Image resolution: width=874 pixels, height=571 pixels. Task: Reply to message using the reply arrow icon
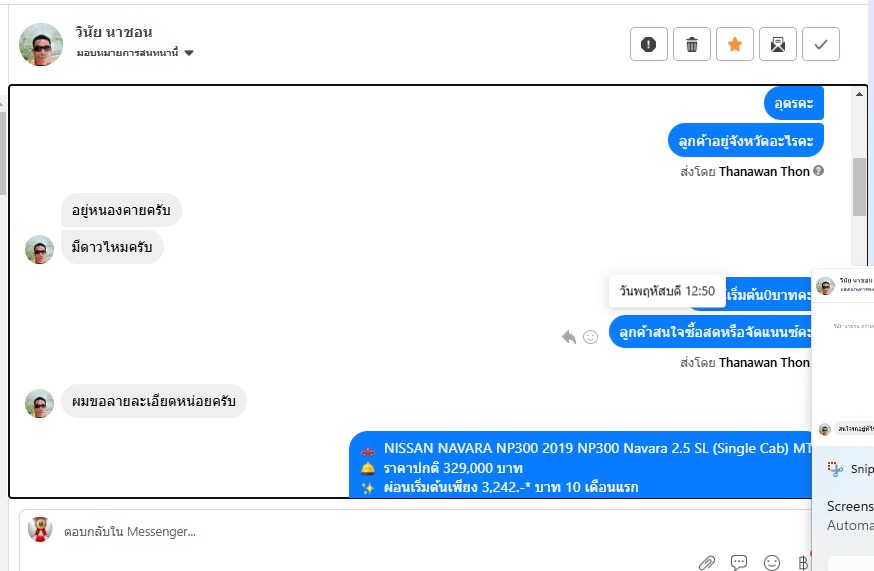569,337
